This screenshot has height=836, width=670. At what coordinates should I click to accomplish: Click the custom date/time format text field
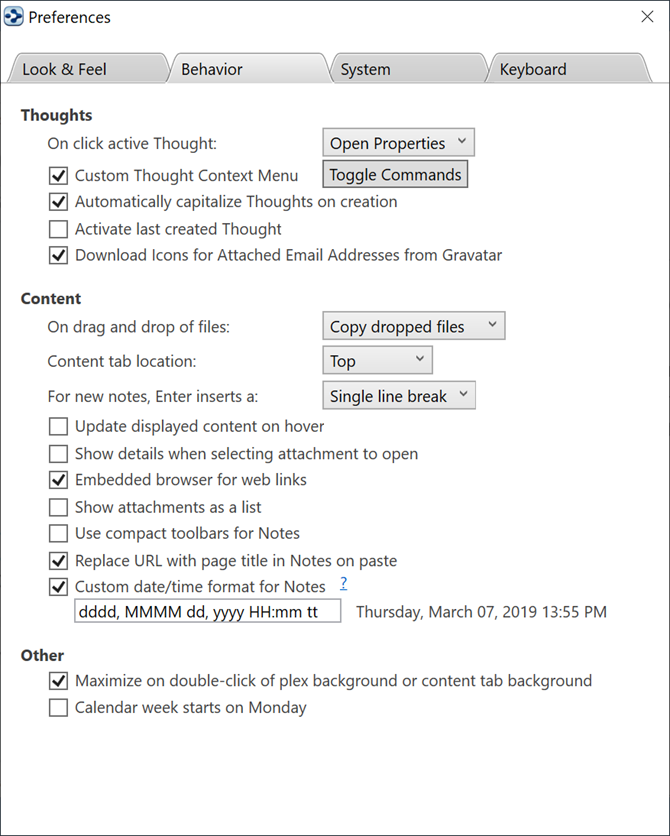coord(207,611)
